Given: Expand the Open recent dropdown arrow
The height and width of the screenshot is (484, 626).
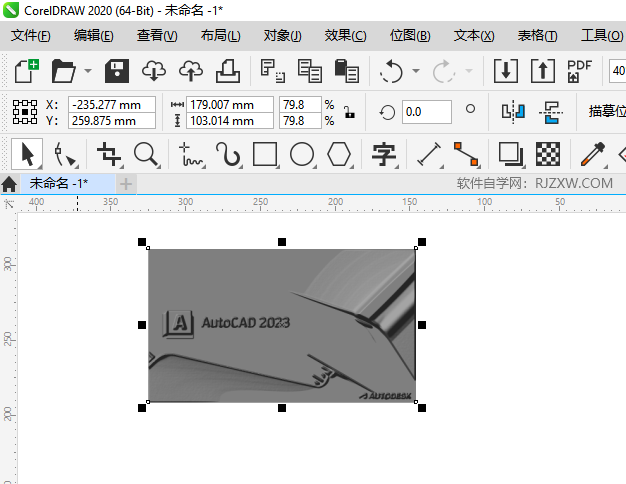Looking at the screenshot, I should coord(88,71).
